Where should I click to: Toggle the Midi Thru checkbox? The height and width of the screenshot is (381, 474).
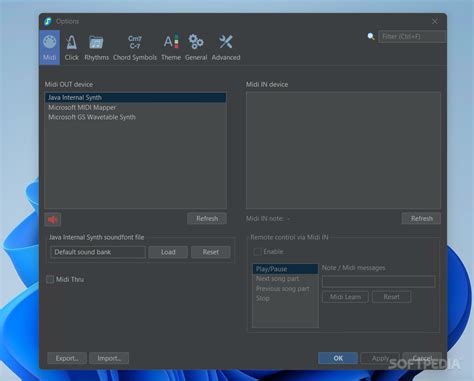tap(50, 279)
